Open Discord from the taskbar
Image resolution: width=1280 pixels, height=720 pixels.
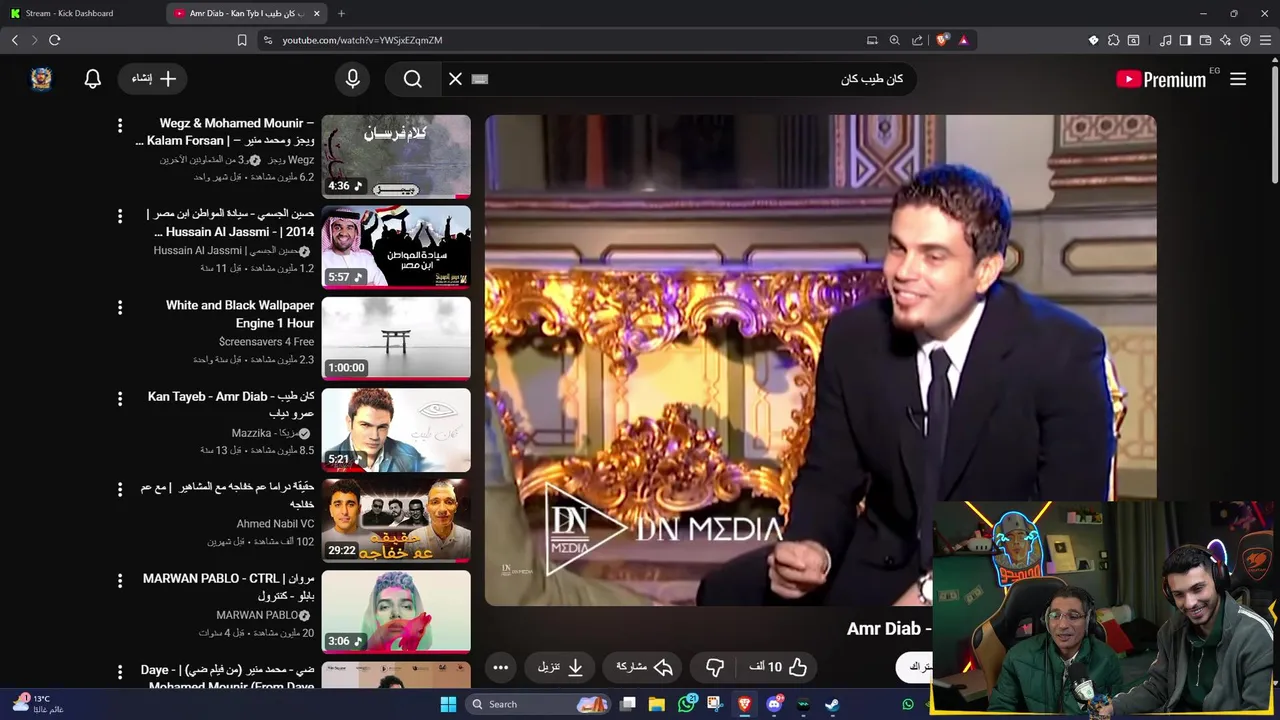774,704
